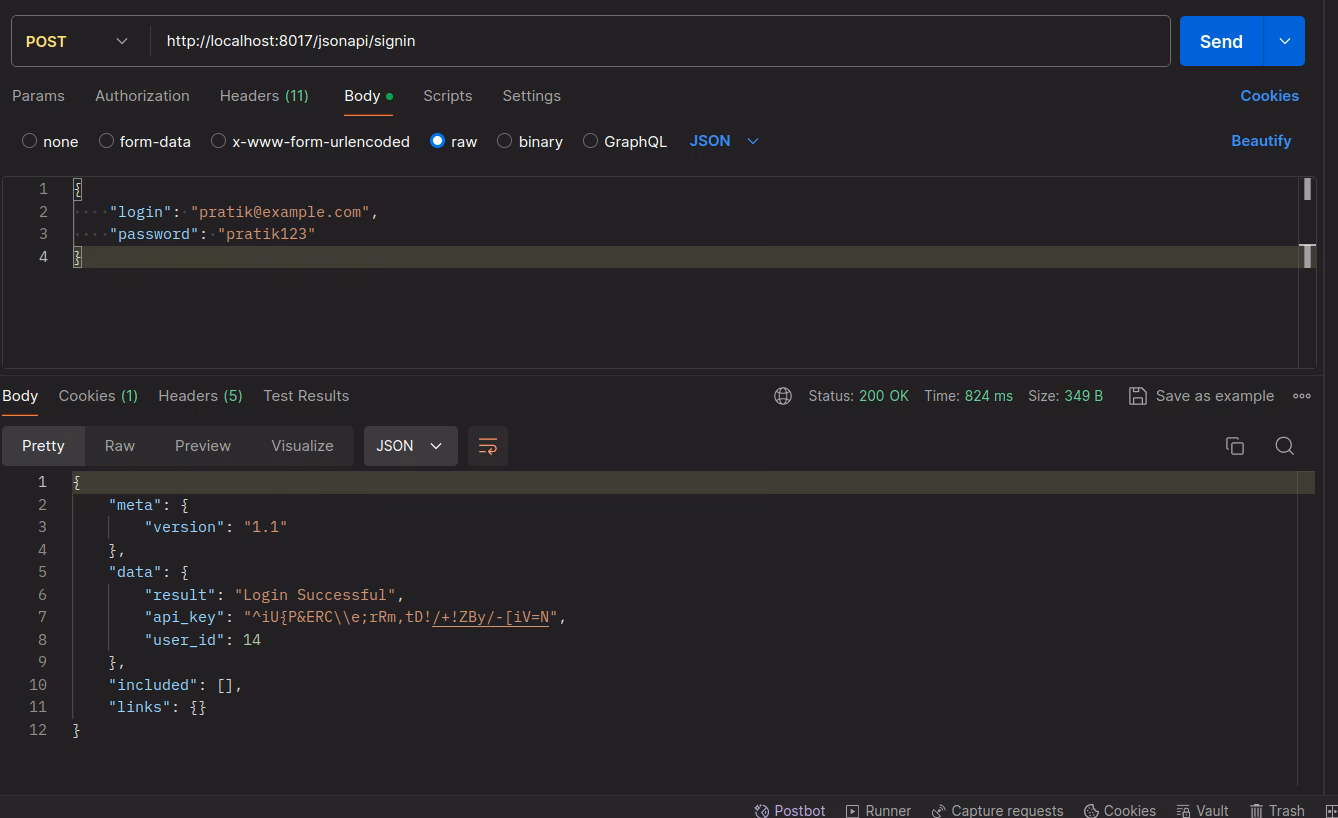Click the "login" key in request body
Image resolution: width=1338 pixels, height=818 pixels.
[142, 212]
